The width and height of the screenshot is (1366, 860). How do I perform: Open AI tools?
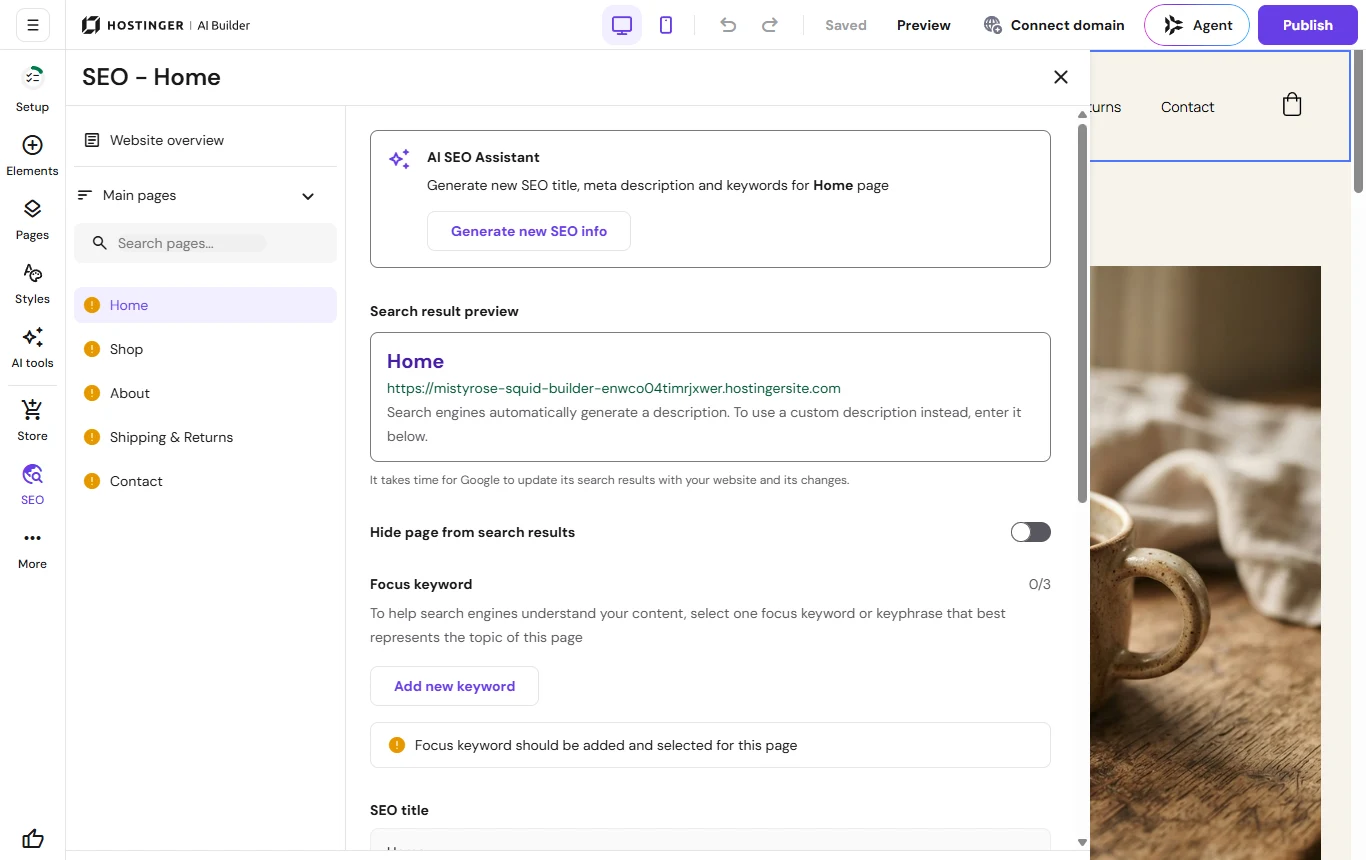click(32, 347)
